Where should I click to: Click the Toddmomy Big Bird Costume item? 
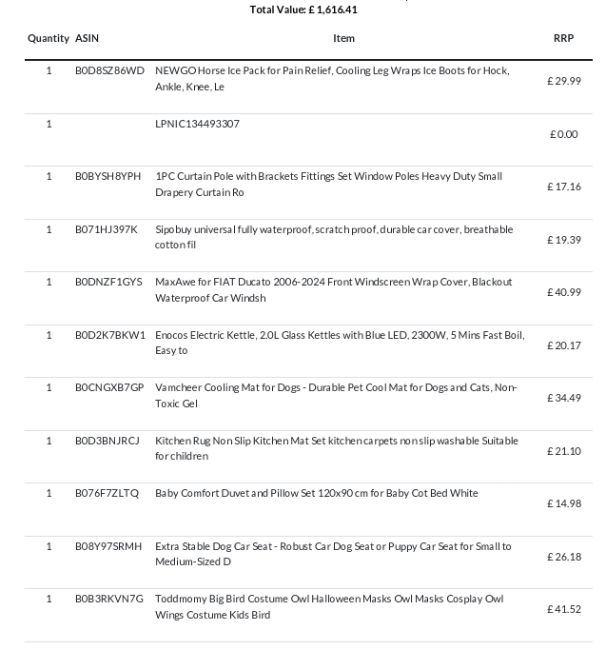coord(329,607)
